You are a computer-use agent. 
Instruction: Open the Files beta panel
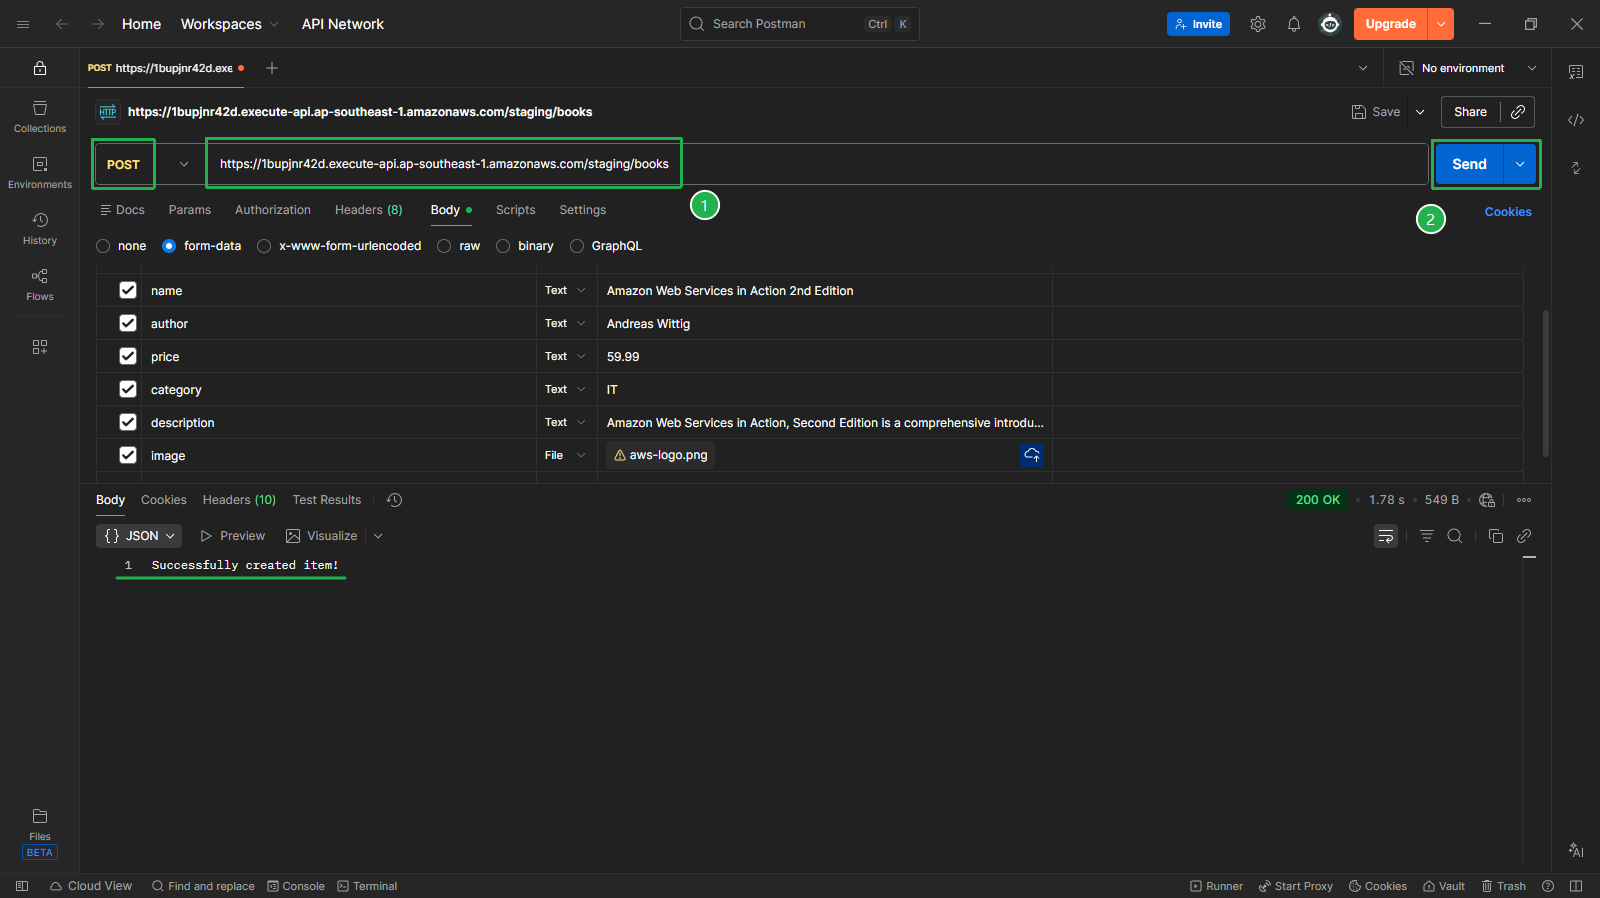pyautogui.click(x=40, y=833)
